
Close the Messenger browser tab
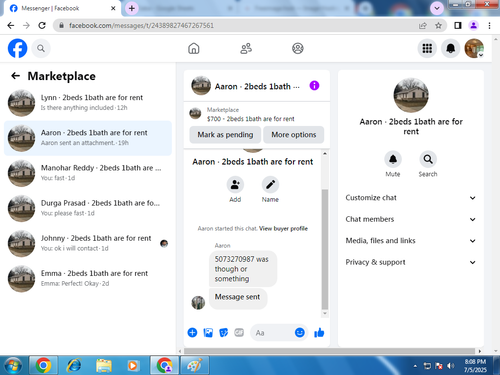(113, 8)
